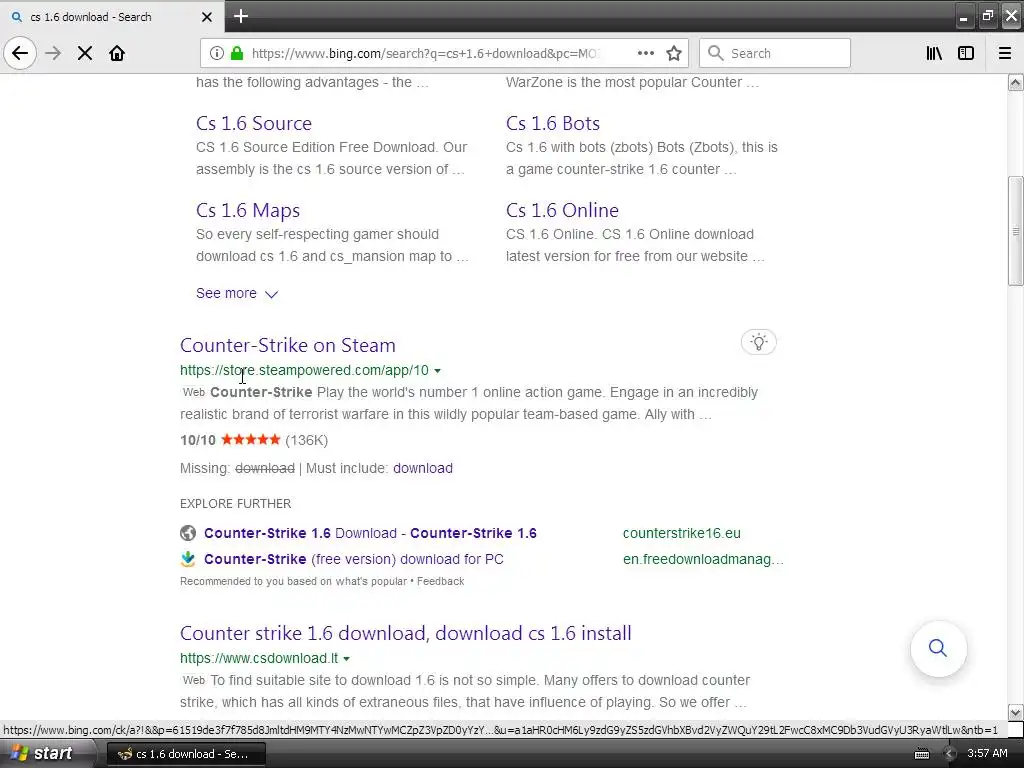
Task: Click the globe icon beside Counter-Strike 1.6 Download
Action: click(188, 533)
